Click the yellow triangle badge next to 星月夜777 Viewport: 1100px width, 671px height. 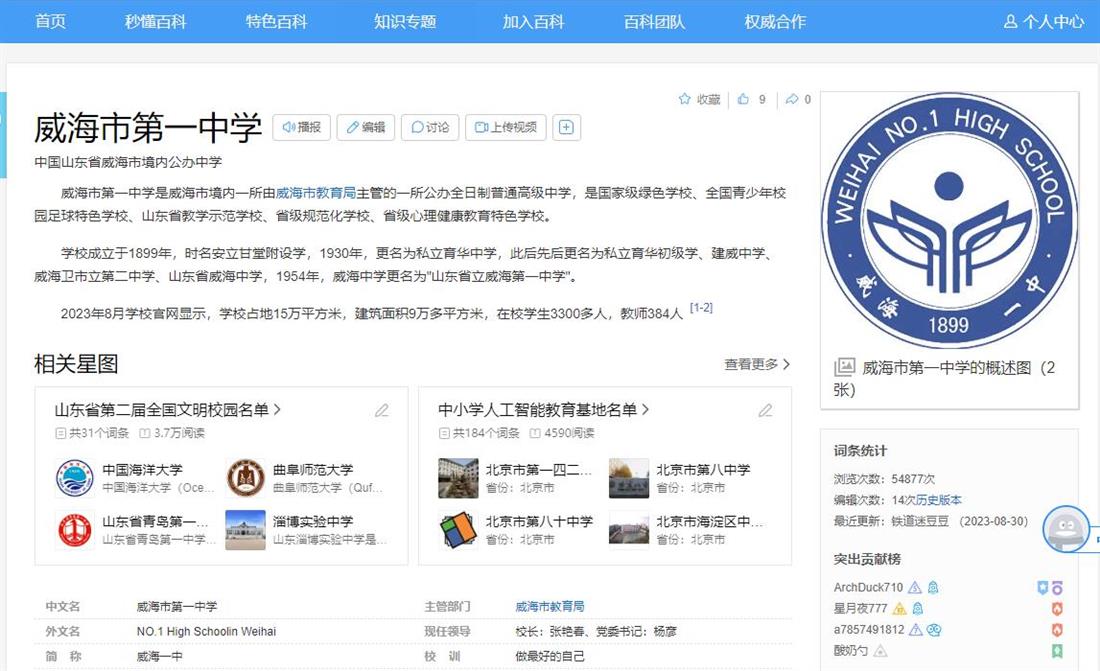coord(899,609)
